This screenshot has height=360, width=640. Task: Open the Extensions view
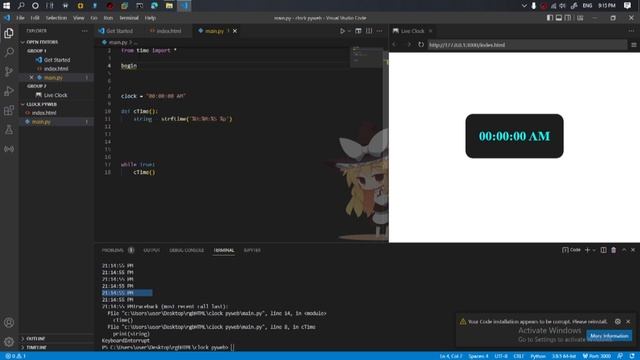(9, 110)
